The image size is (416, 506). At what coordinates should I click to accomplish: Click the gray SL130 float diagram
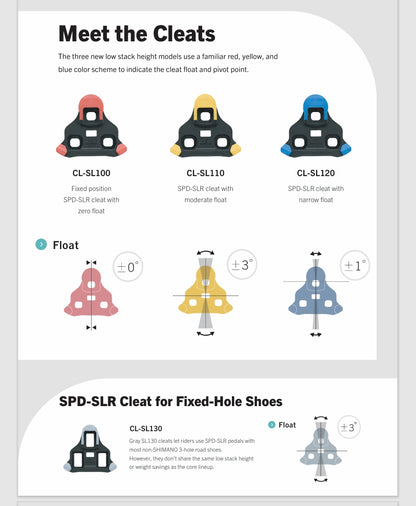(321, 449)
